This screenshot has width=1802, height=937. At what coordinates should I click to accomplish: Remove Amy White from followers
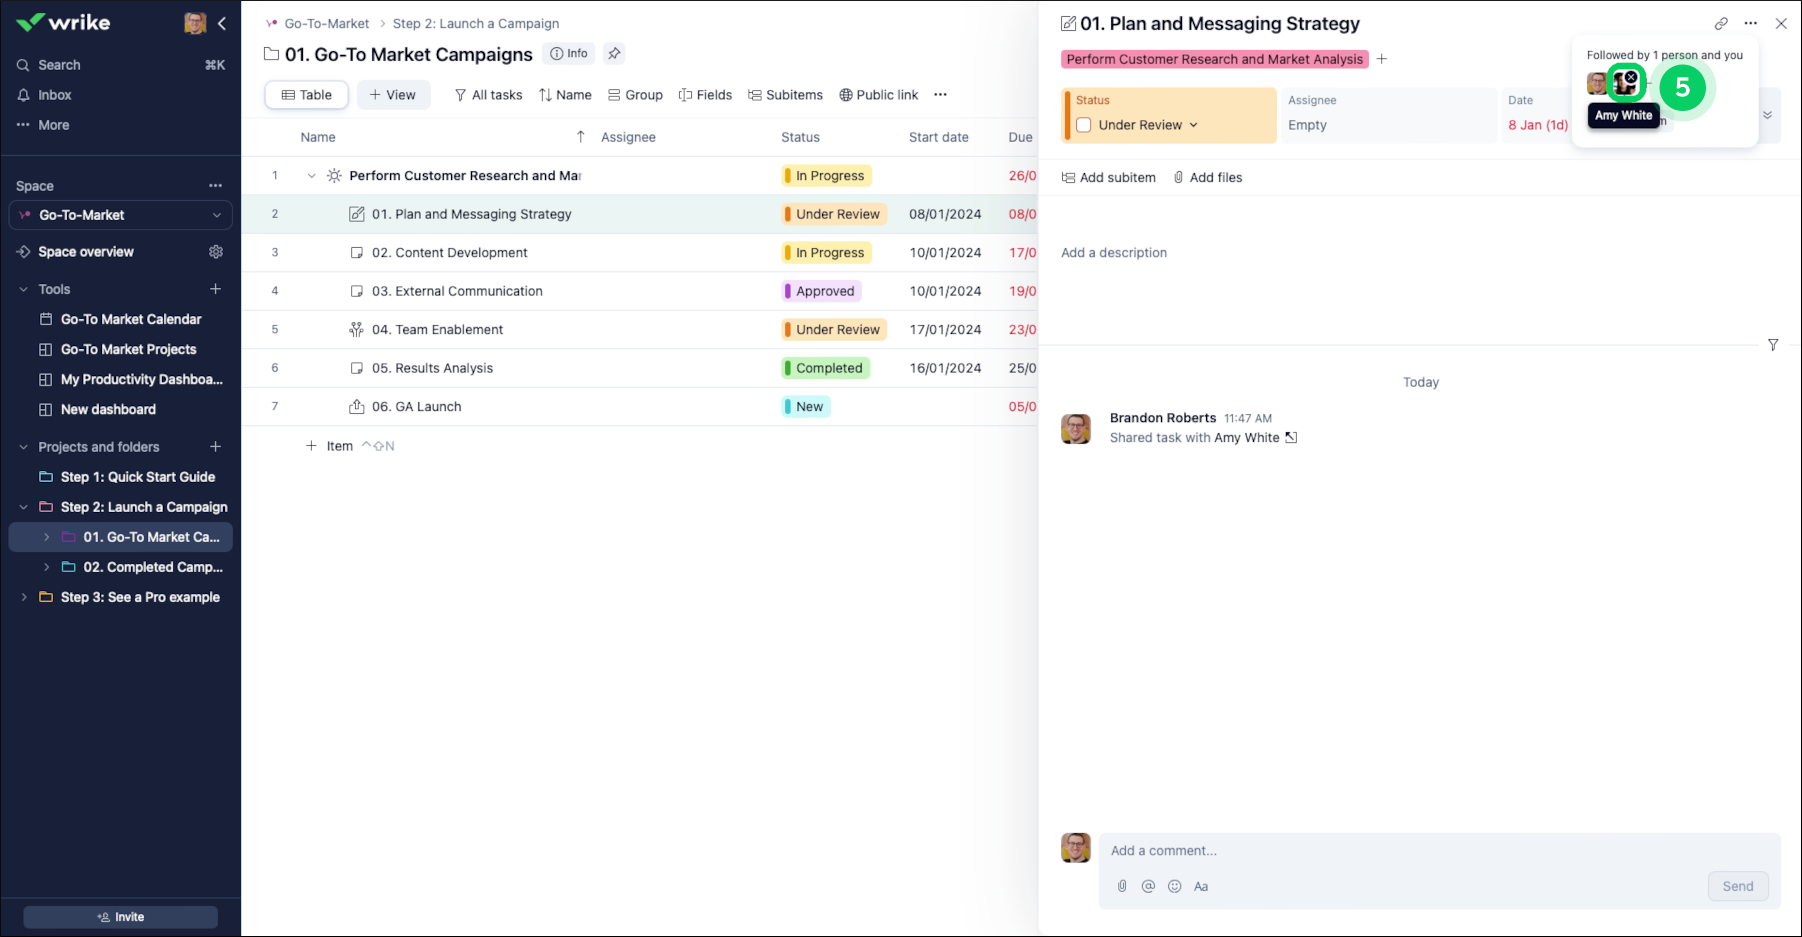(x=1631, y=77)
